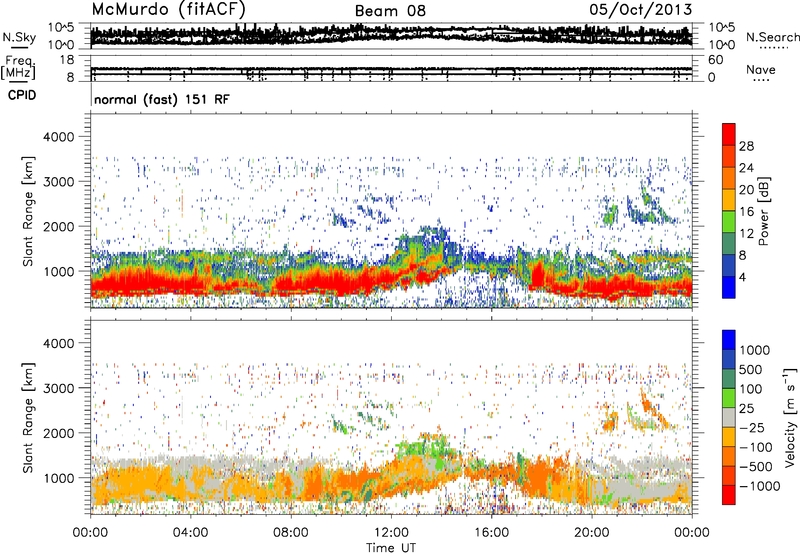Select the 12:00 time tick label

(x=391, y=533)
